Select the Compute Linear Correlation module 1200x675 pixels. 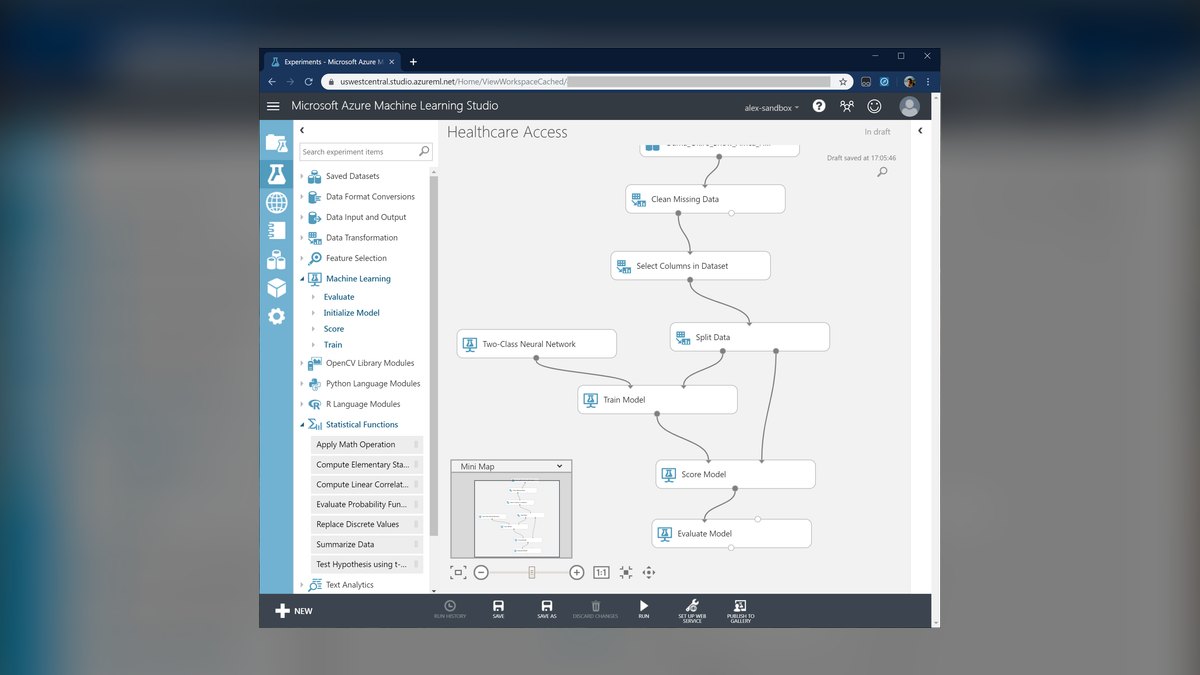(367, 485)
